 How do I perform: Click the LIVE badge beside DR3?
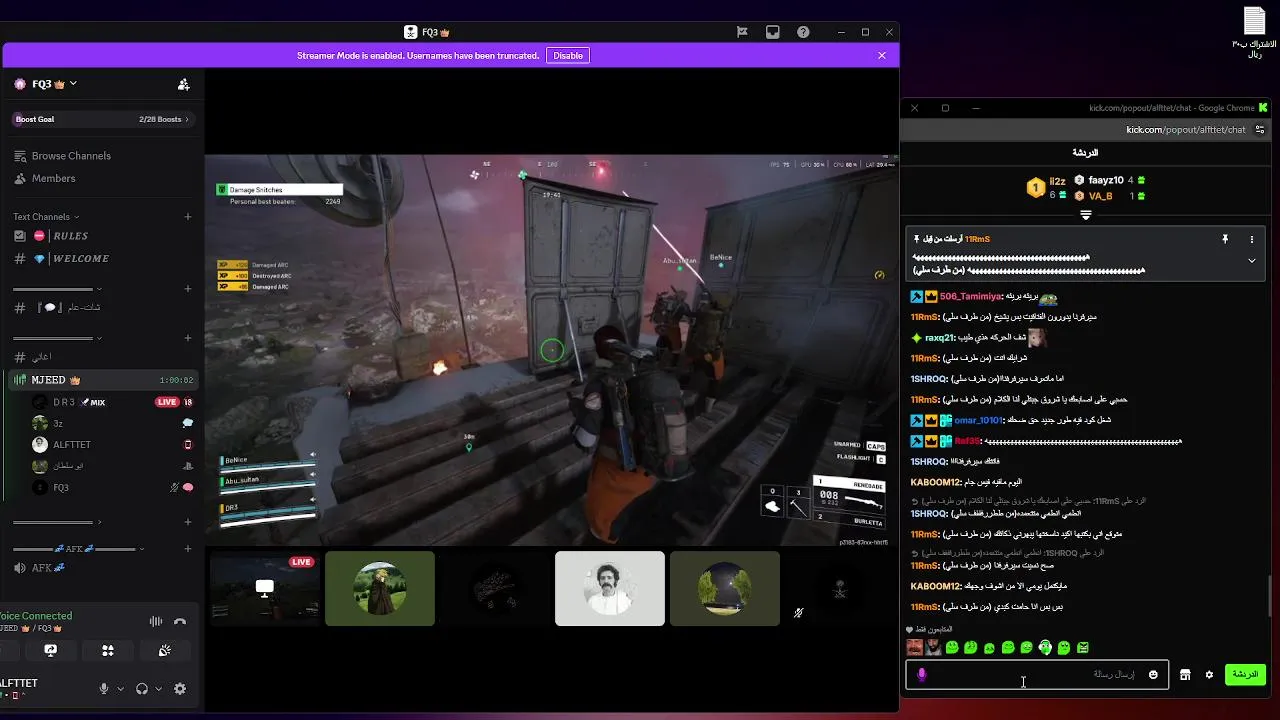[167, 402]
